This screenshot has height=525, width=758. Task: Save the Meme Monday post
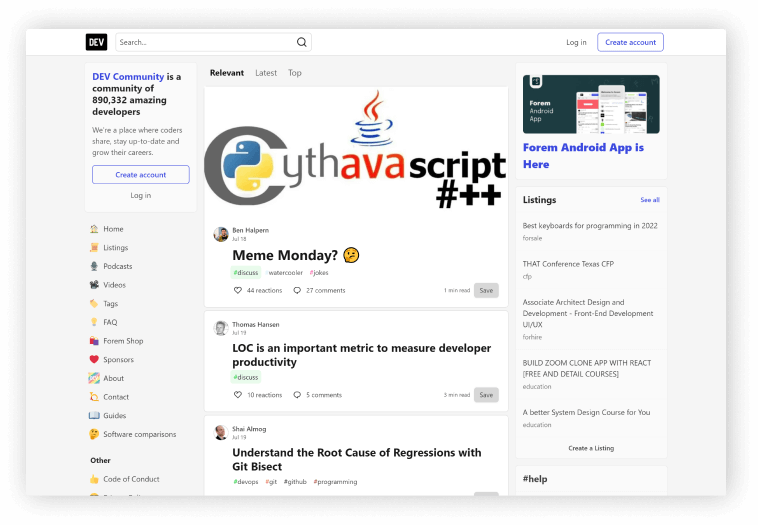(x=486, y=291)
